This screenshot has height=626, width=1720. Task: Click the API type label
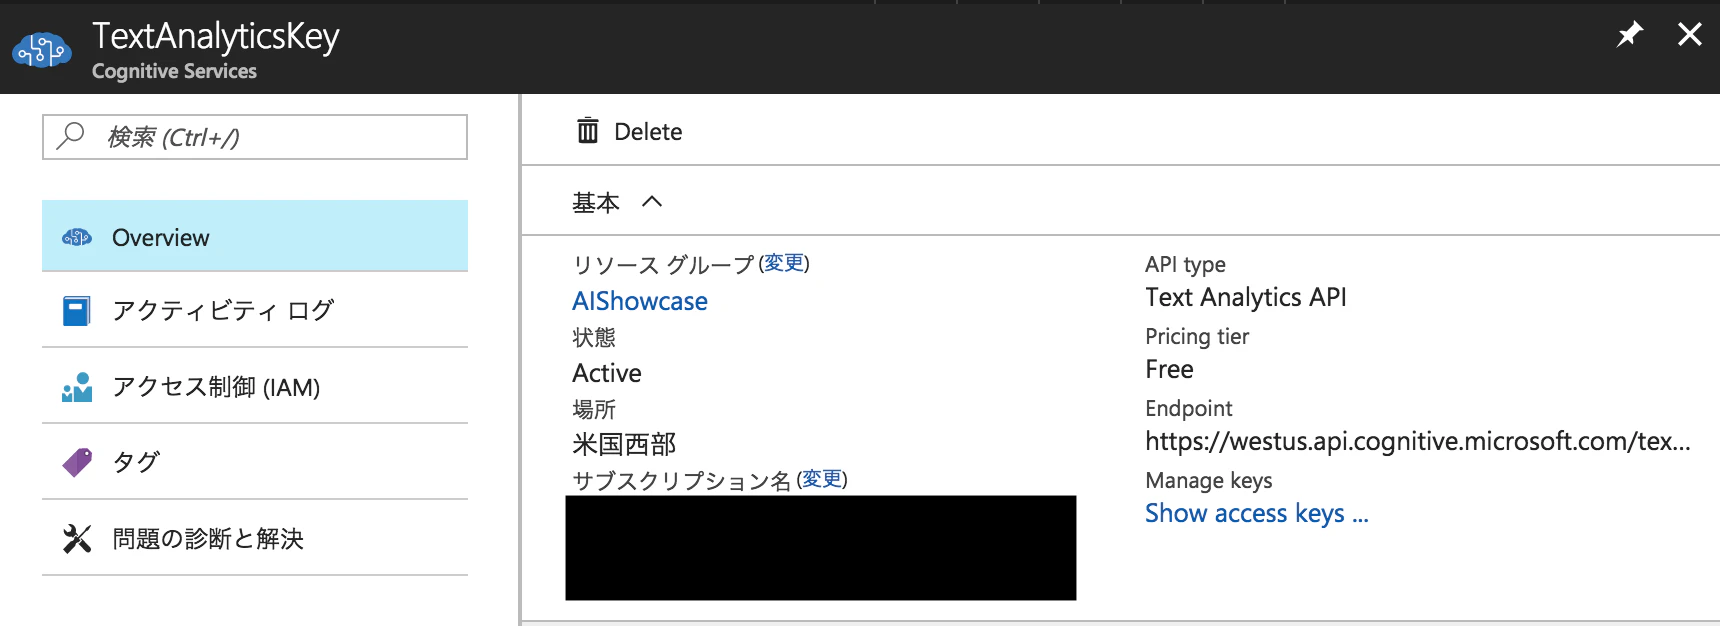click(1185, 265)
